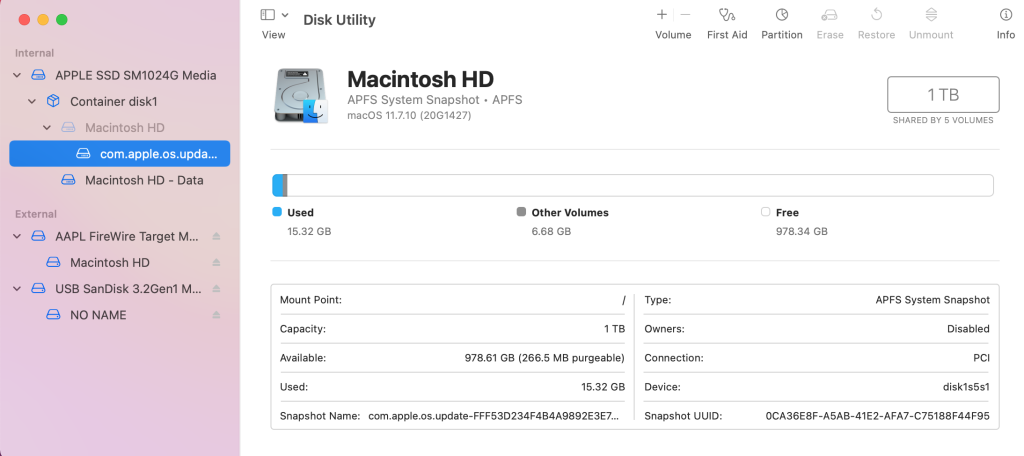1024x456 pixels.
Task: Open the Info panel icon
Action: (x=1006, y=14)
